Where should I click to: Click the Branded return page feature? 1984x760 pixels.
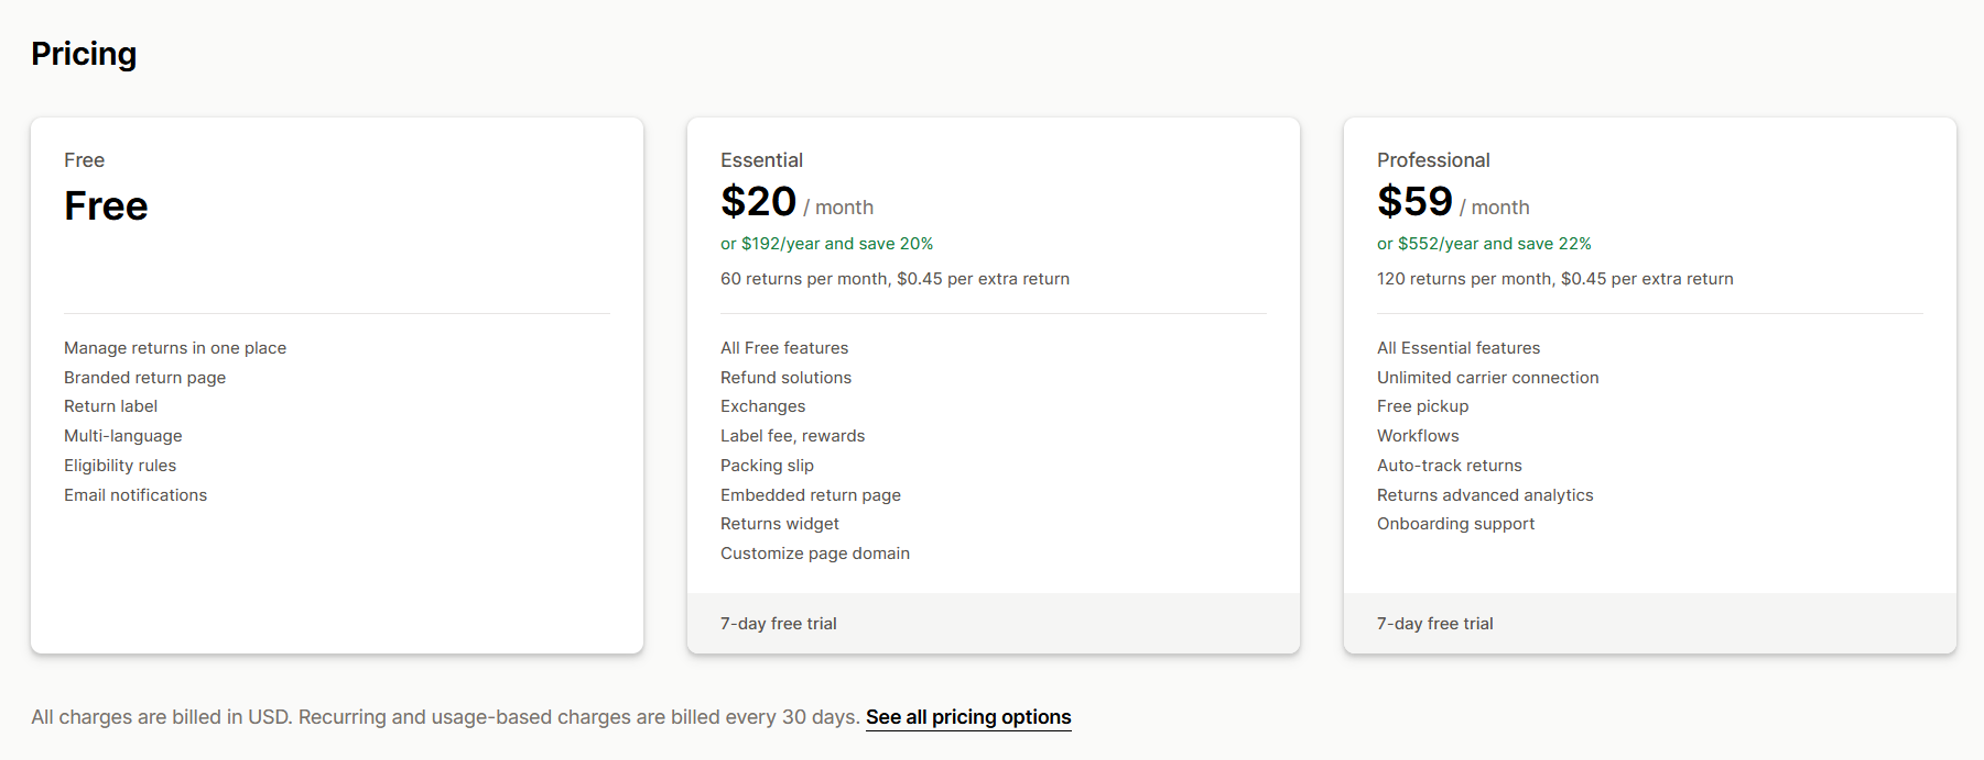point(145,378)
